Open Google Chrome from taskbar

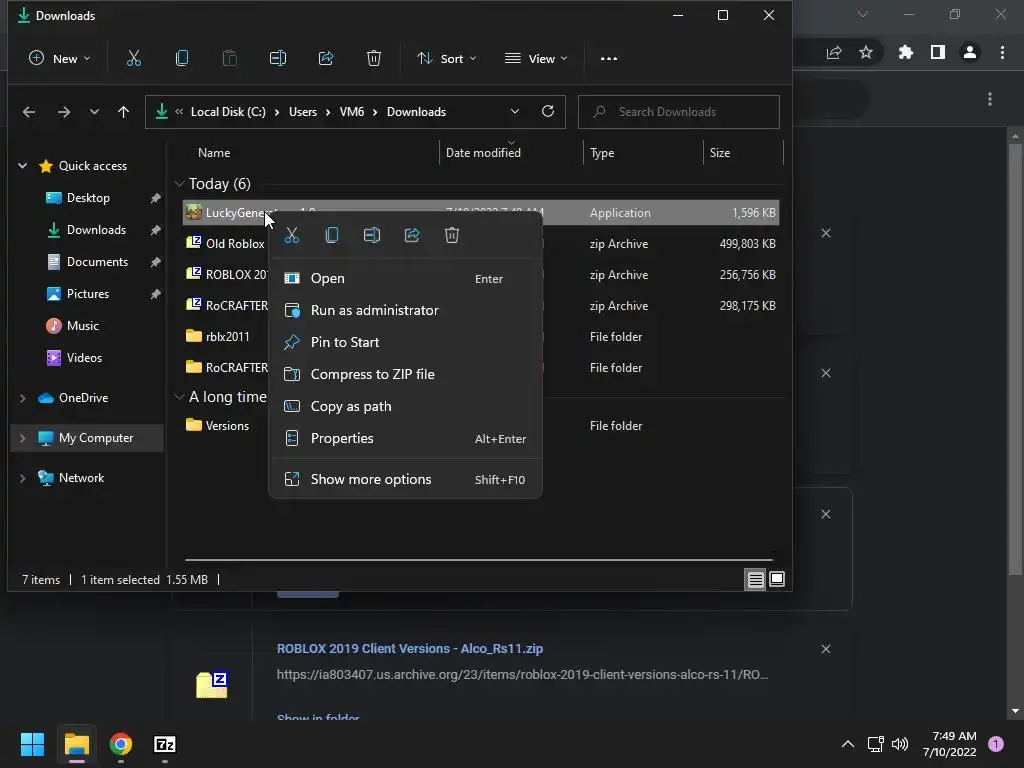(121, 744)
